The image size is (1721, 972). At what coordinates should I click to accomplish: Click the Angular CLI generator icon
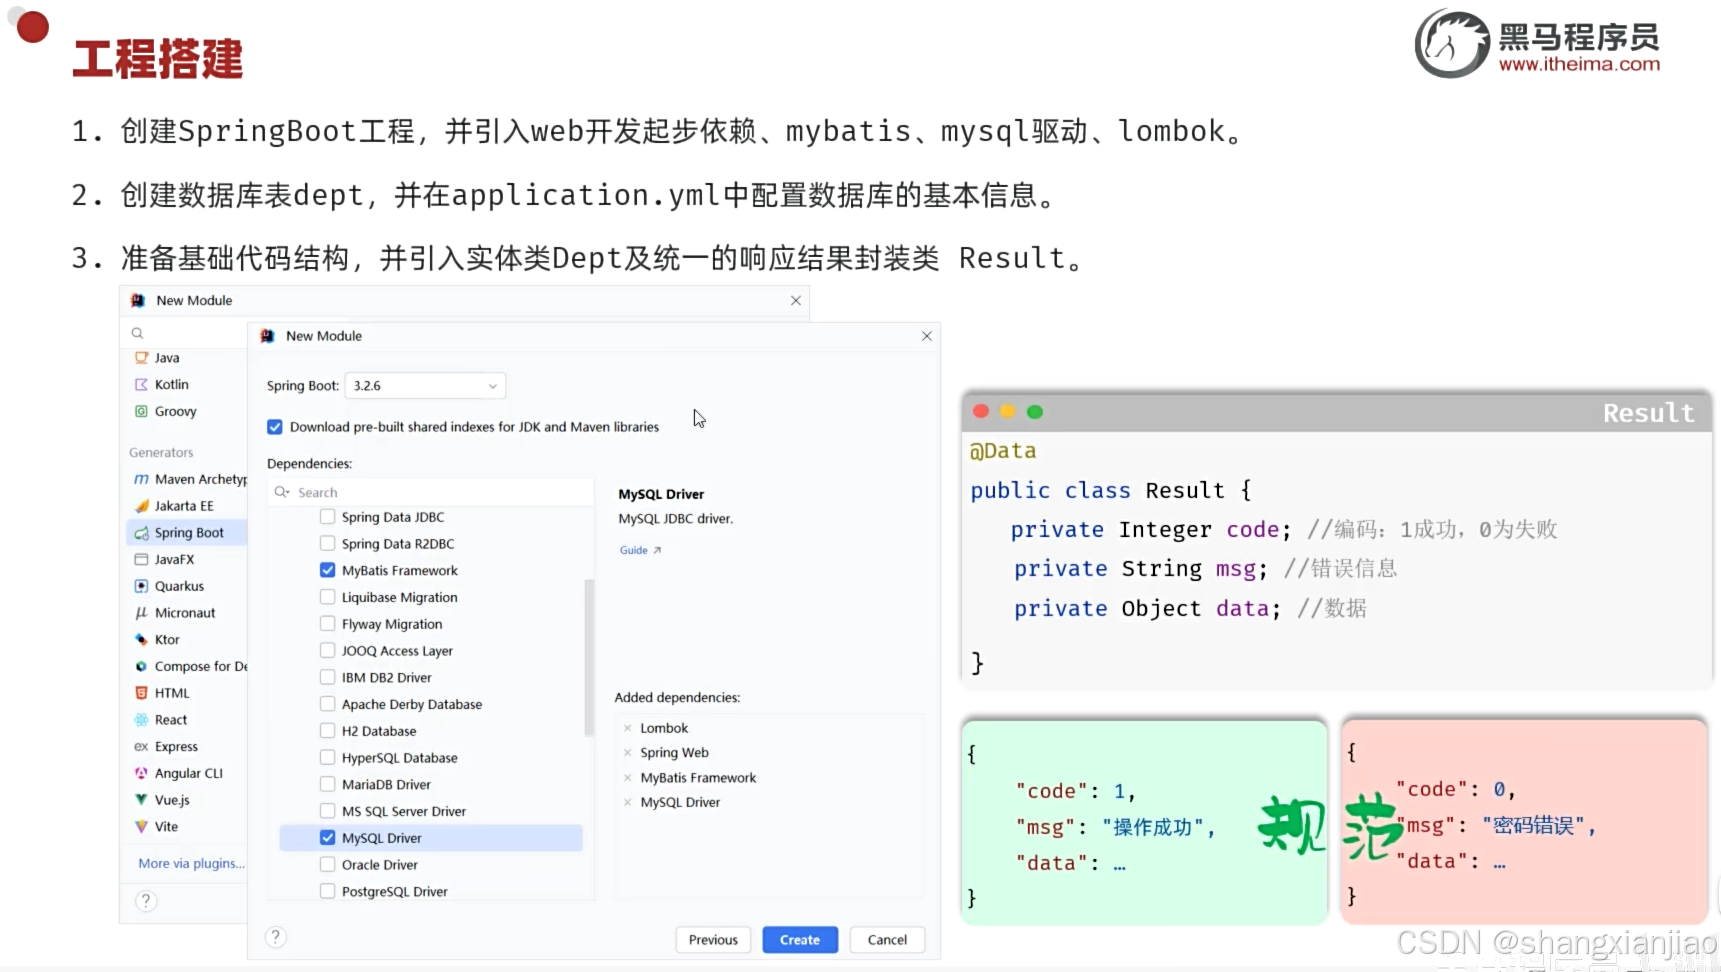tap(141, 773)
